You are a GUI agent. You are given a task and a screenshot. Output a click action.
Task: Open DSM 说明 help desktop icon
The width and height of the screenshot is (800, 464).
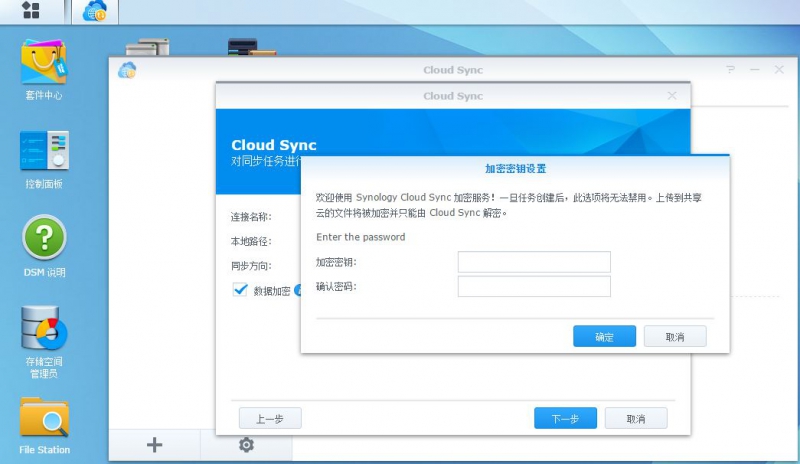point(44,238)
